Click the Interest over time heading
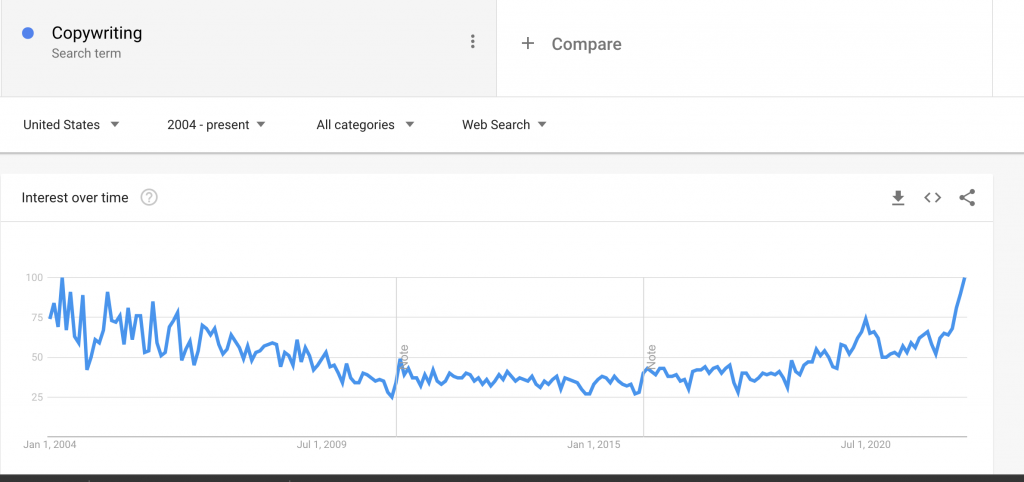Screen dimensions: 1024x482 [x=74, y=198]
